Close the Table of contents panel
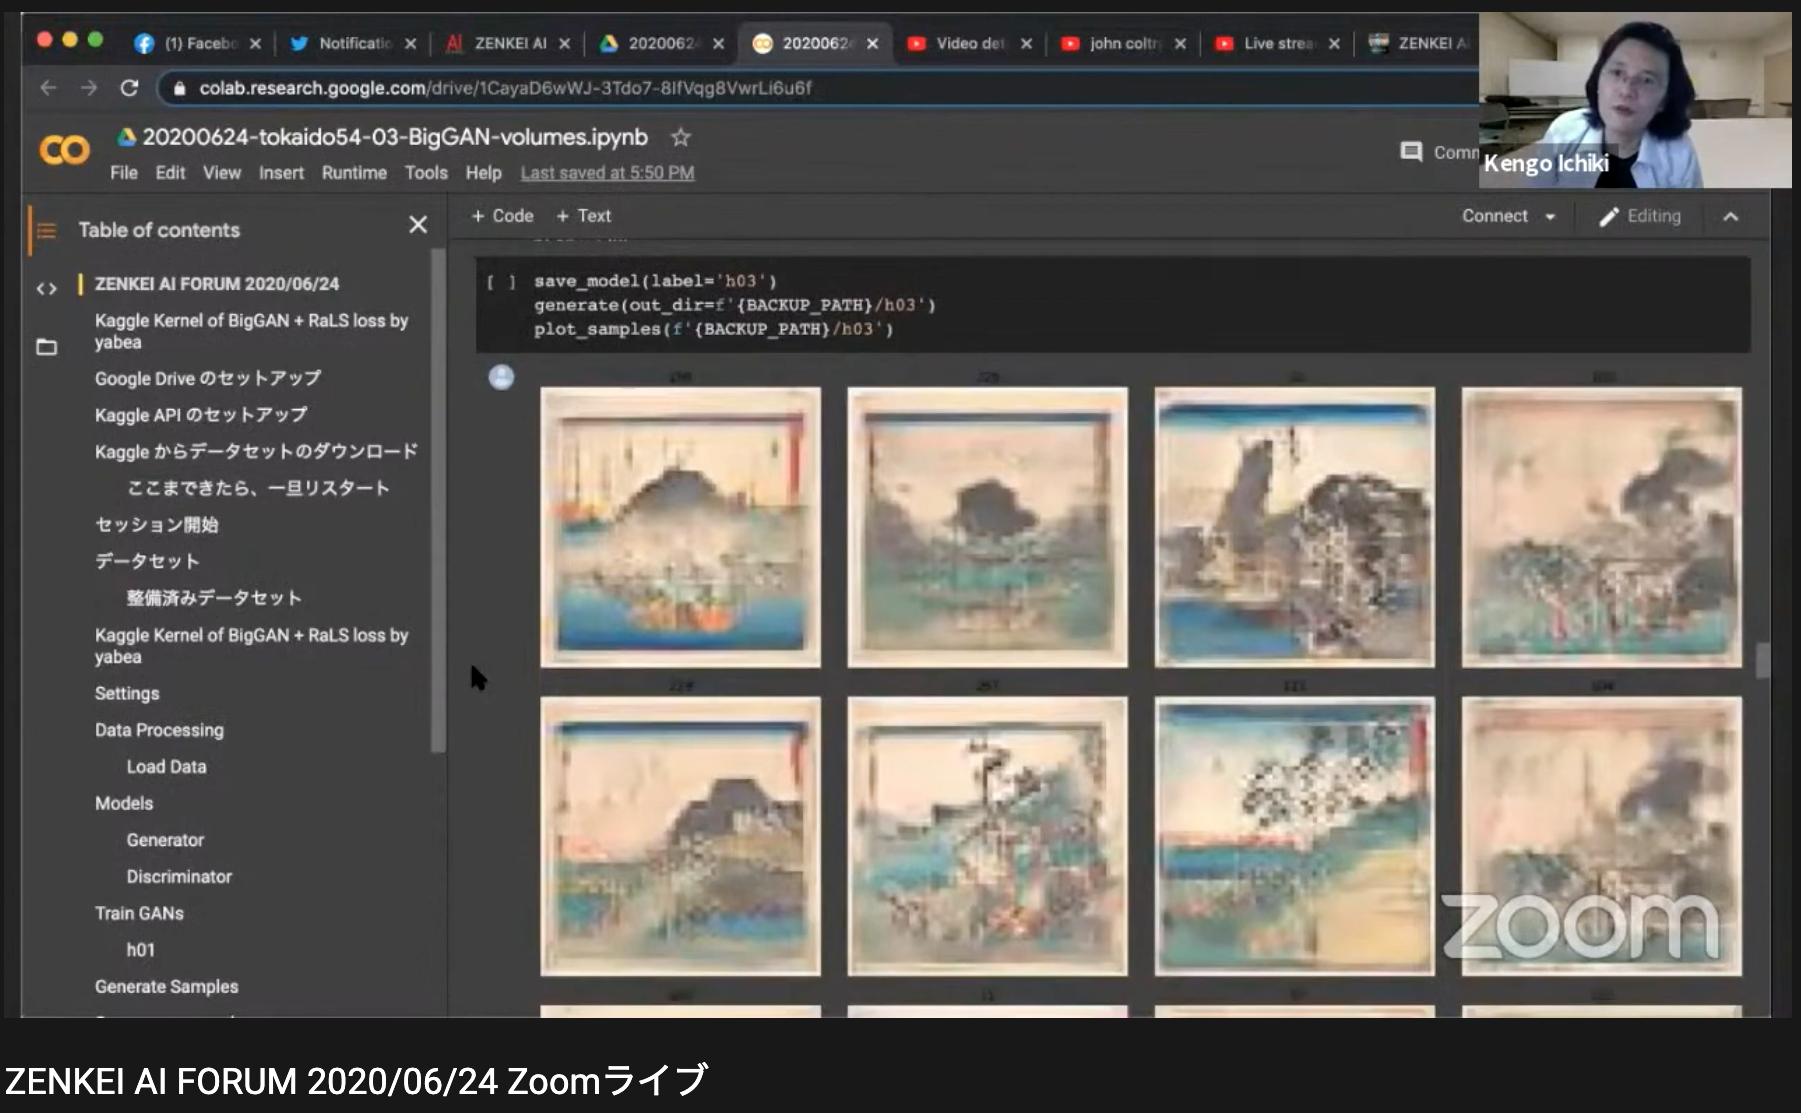 pyautogui.click(x=418, y=225)
